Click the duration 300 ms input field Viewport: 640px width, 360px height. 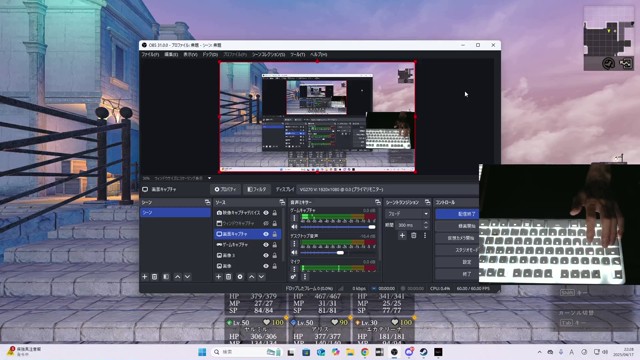point(409,225)
